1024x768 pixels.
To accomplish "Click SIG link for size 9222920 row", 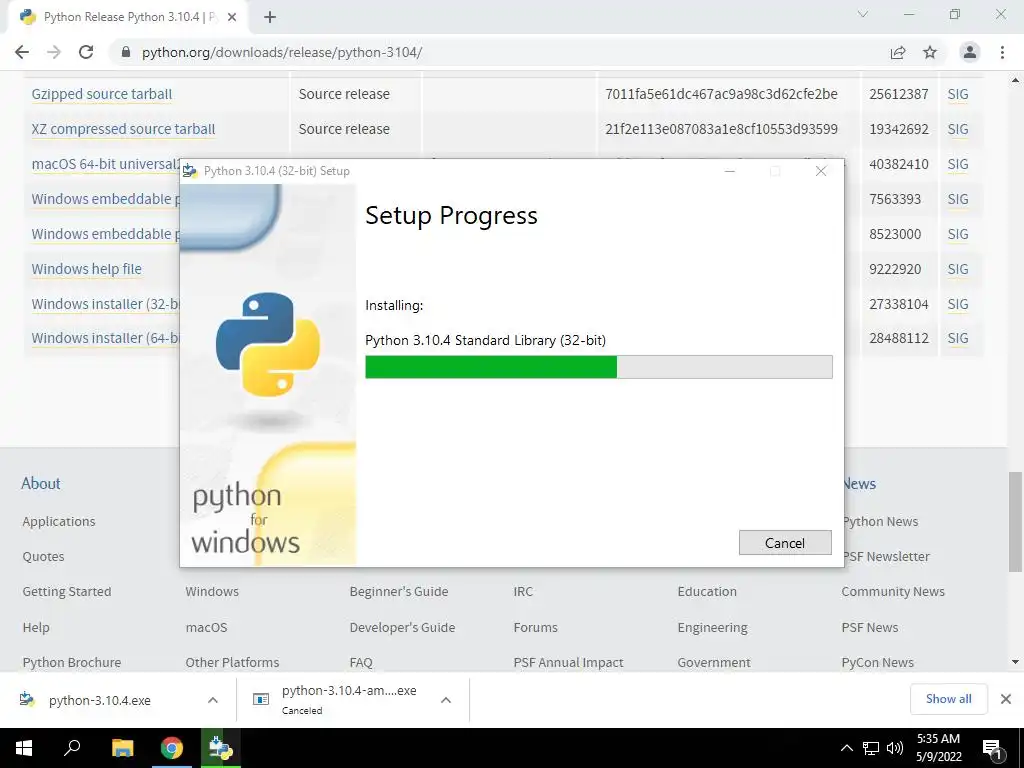I will click(958, 269).
